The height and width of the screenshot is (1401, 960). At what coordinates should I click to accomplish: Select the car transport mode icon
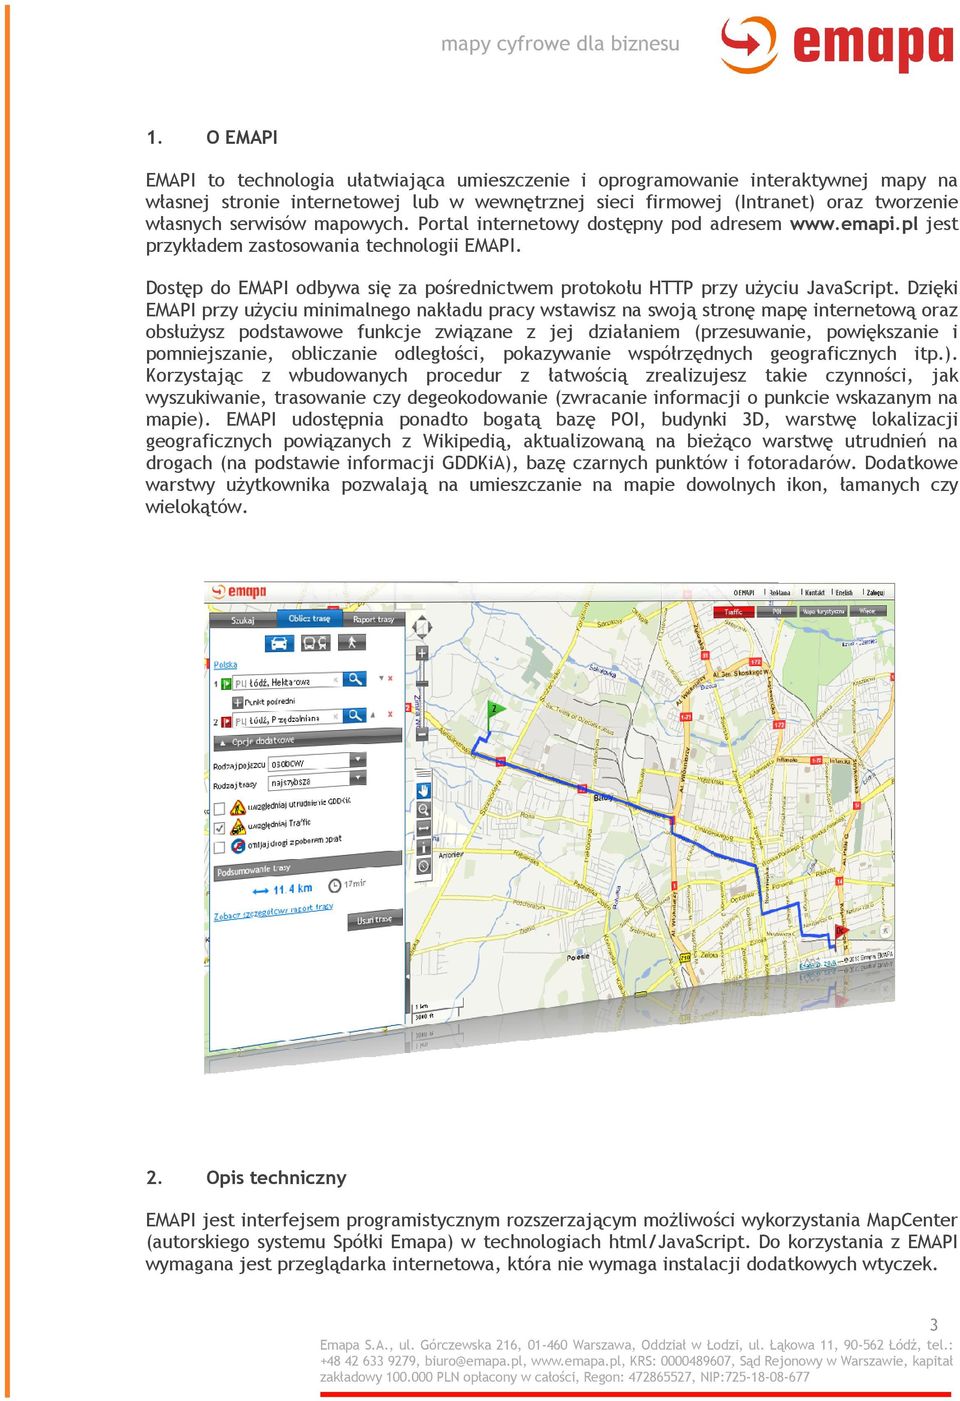pyautogui.click(x=279, y=643)
